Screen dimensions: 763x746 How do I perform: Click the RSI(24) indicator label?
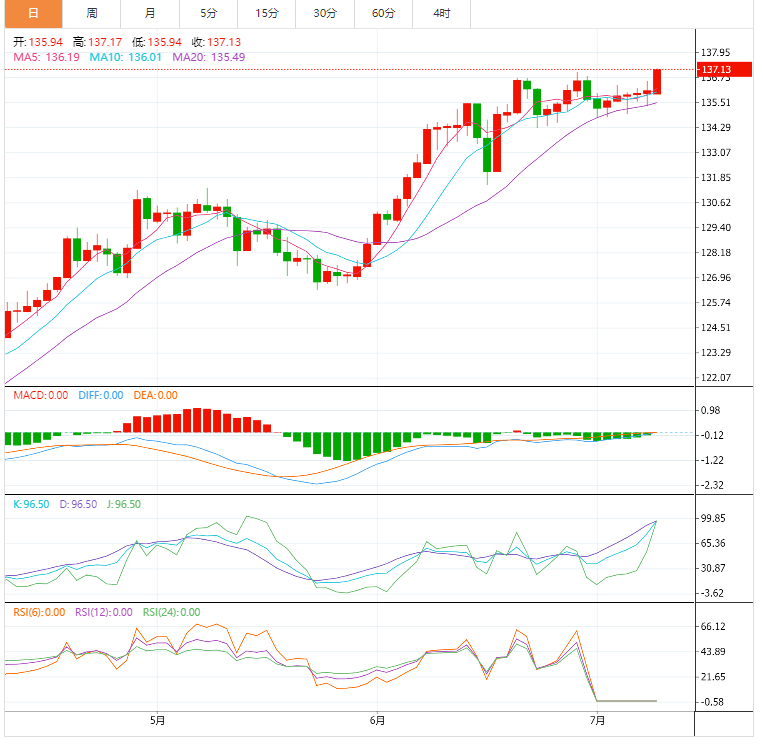[x=171, y=612]
